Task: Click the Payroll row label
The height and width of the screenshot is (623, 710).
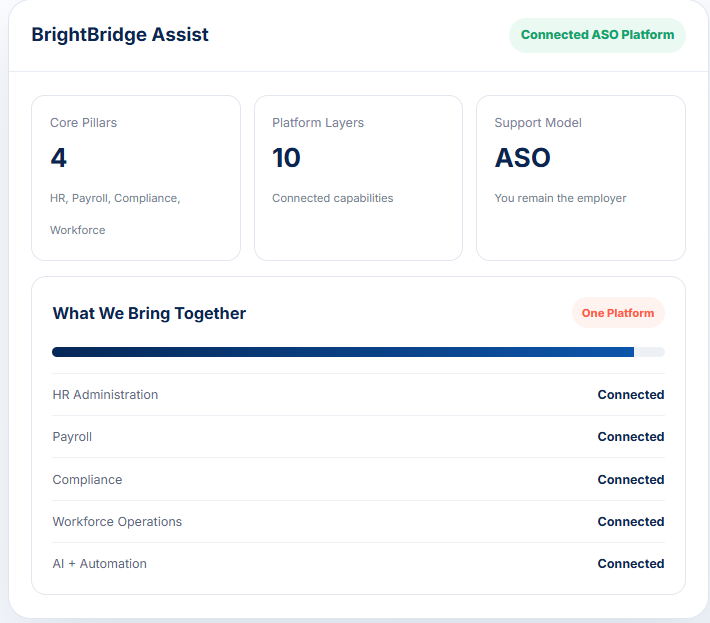Action: [x=72, y=437]
